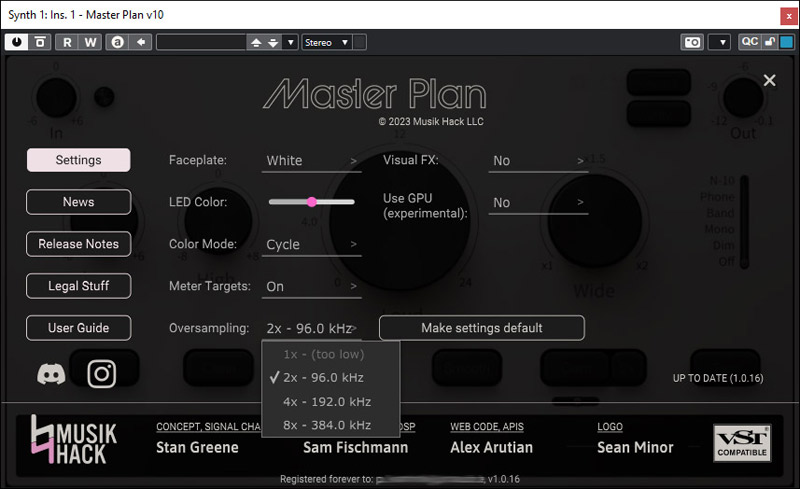Image resolution: width=800 pixels, height=489 pixels.
Task: Open the Release Notes section
Action: pos(78,244)
